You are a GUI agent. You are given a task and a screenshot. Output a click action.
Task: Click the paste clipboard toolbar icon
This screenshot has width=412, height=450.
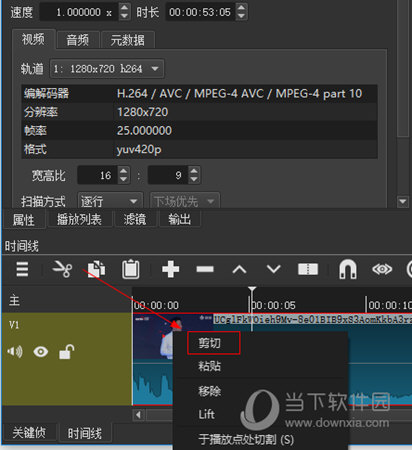point(130,269)
